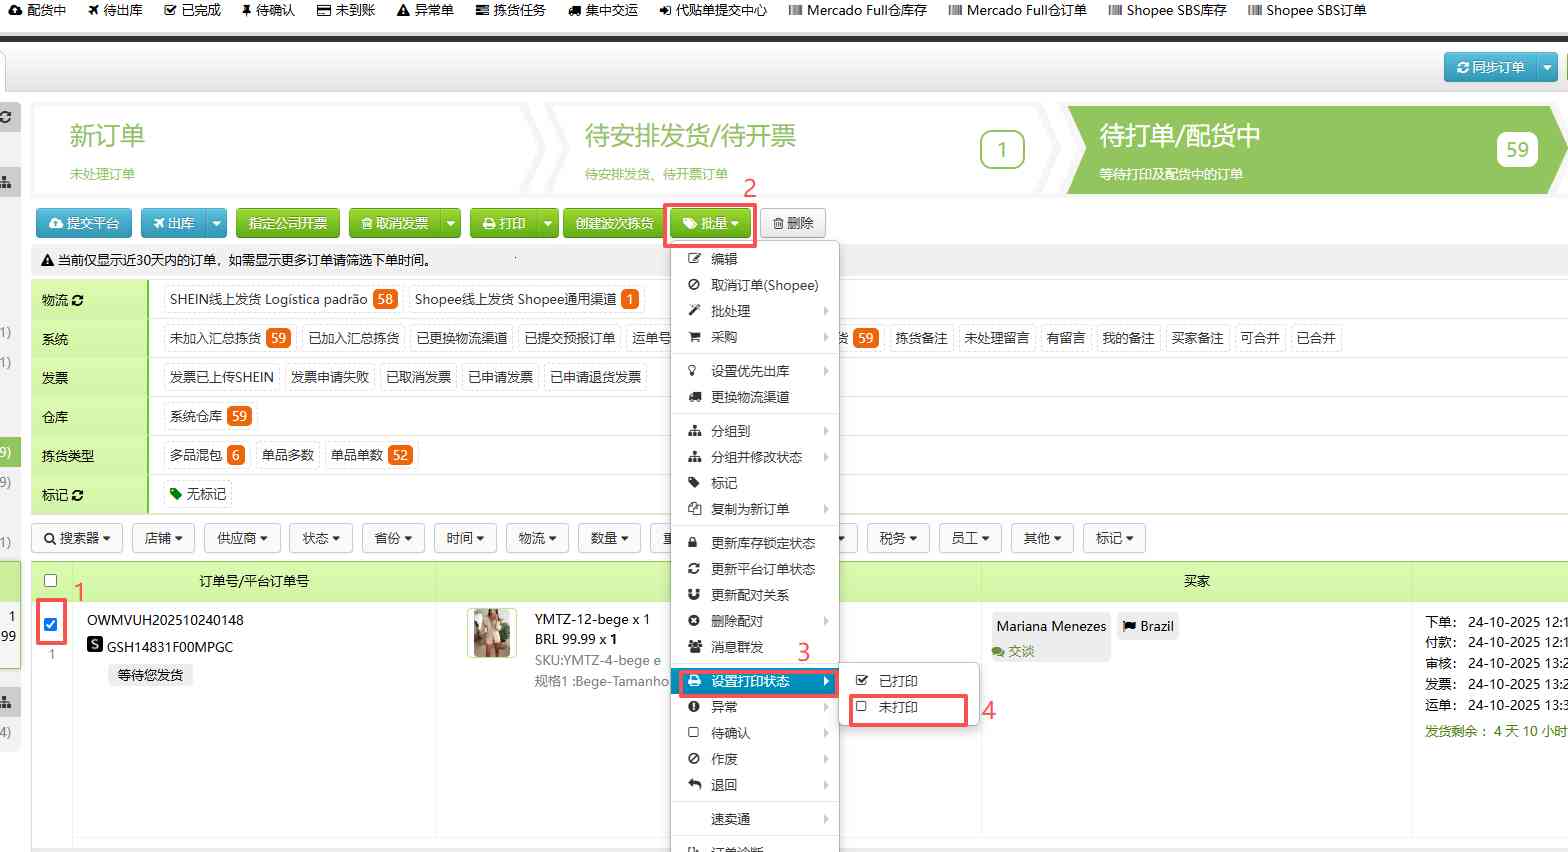Open Shopee SBS库存 top tab
1568x852 pixels.
pos(1167,10)
